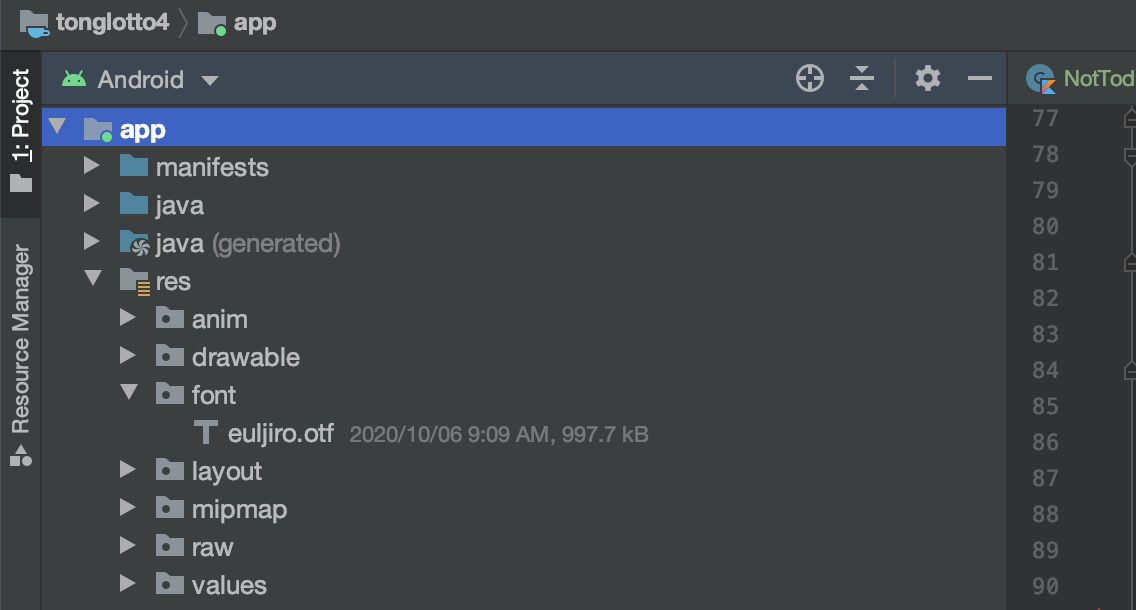1136x610 pixels.
Task: Expand the manifests folder
Action: [92, 166]
